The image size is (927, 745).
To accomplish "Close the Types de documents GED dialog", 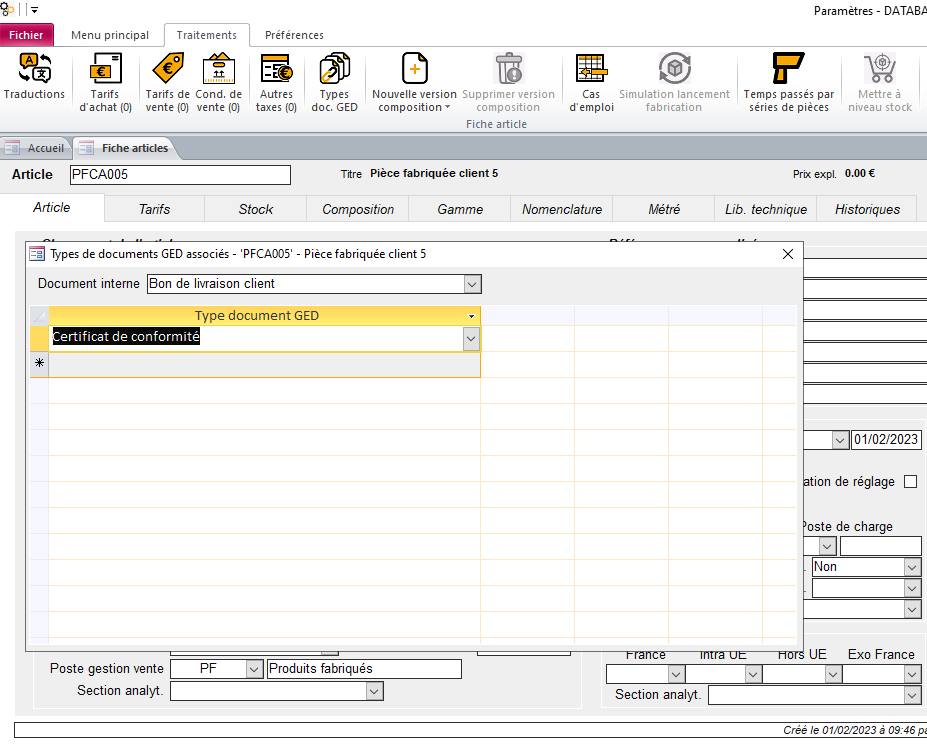I will coord(787,254).
